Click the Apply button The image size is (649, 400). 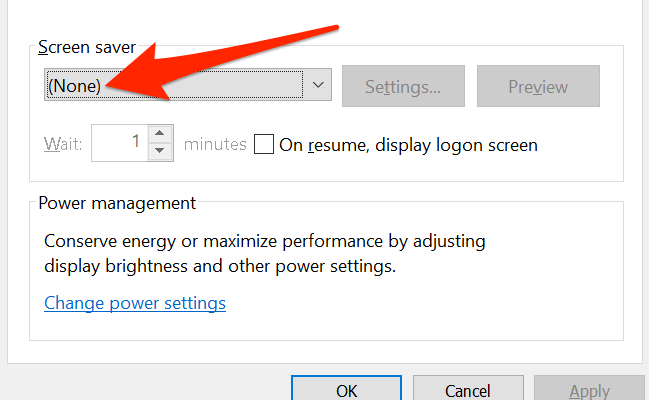point(588,389)
